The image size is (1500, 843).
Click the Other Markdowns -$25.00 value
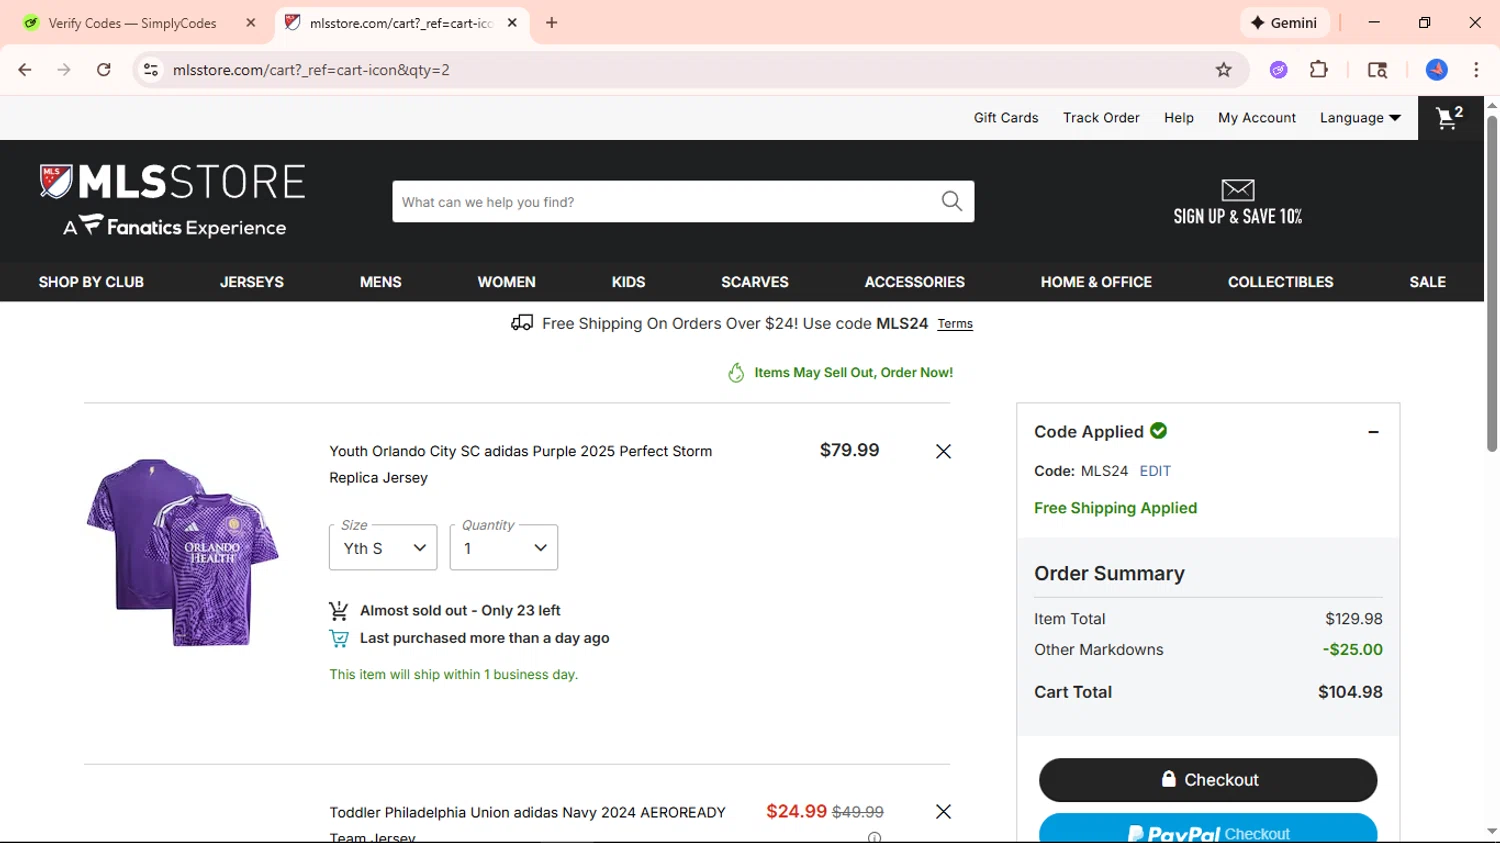click(1352, 650)
